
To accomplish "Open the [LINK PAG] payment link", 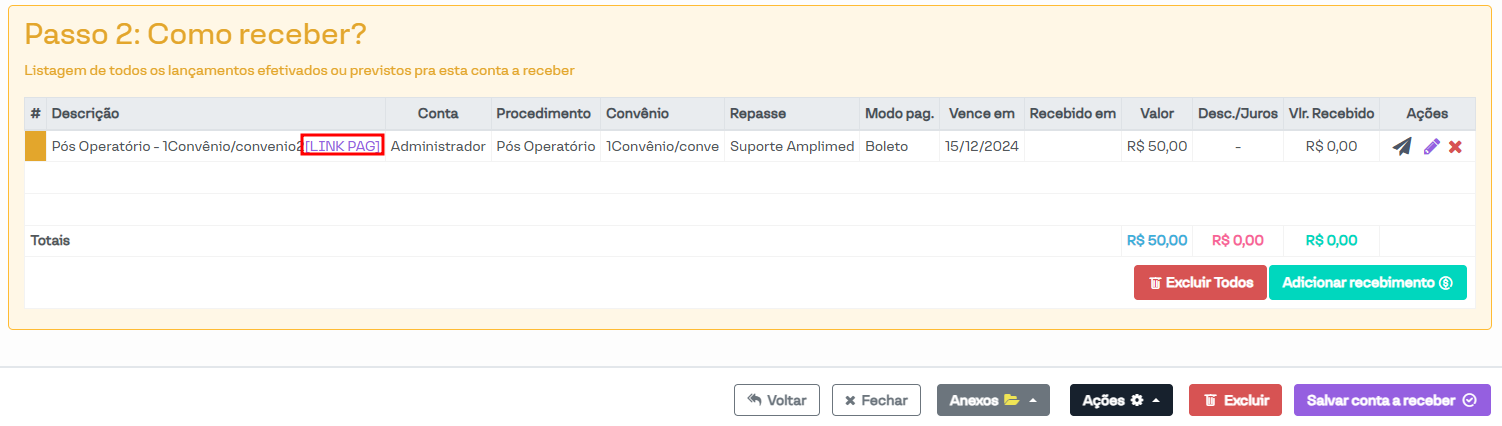I will [343, 147].
